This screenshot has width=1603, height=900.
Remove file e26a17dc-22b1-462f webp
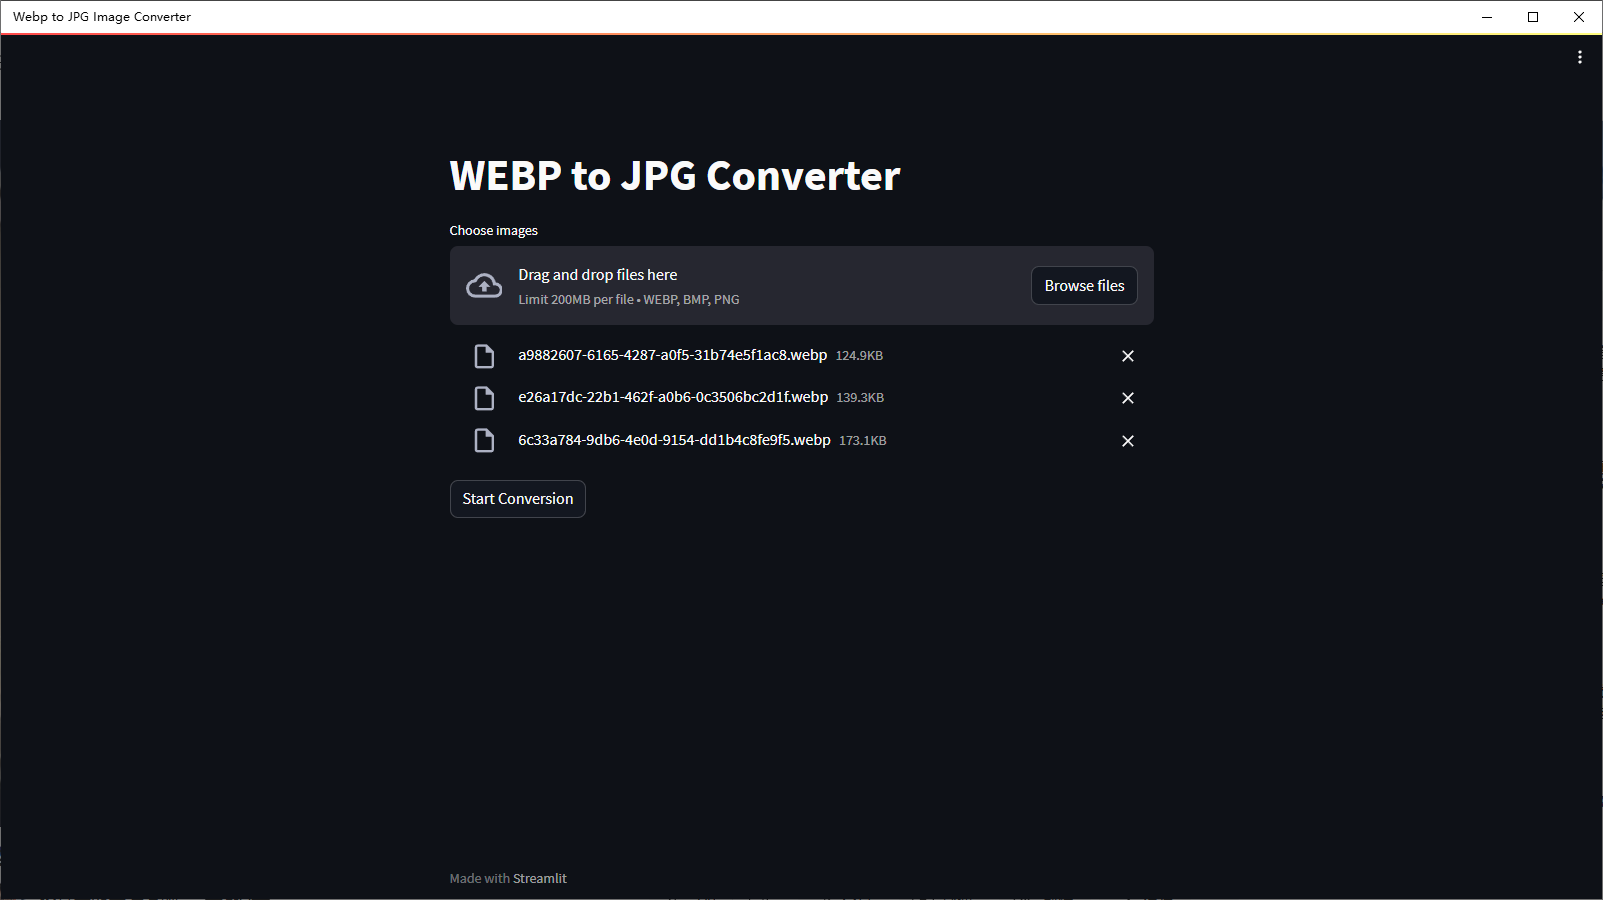pyautogui.click(x=1127, y=398)
